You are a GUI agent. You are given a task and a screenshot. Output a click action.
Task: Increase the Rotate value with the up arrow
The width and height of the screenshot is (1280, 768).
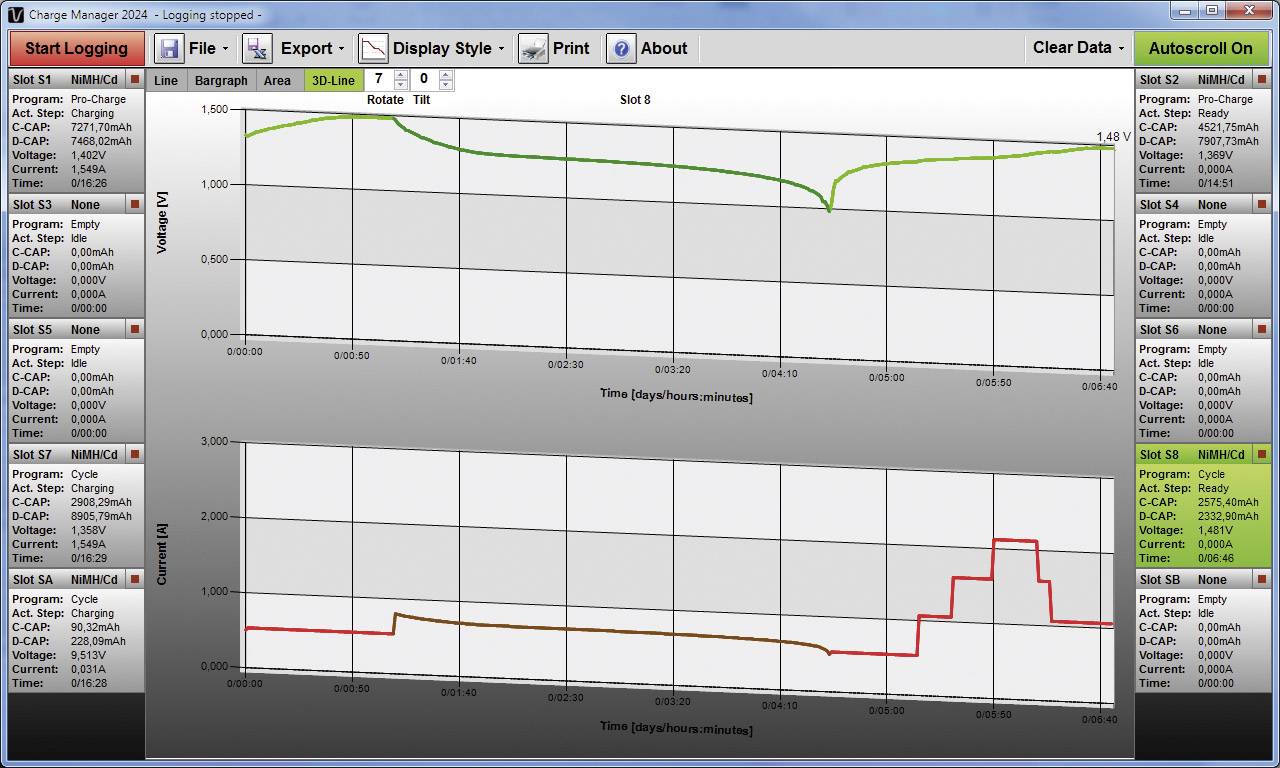tap(400, 74)
